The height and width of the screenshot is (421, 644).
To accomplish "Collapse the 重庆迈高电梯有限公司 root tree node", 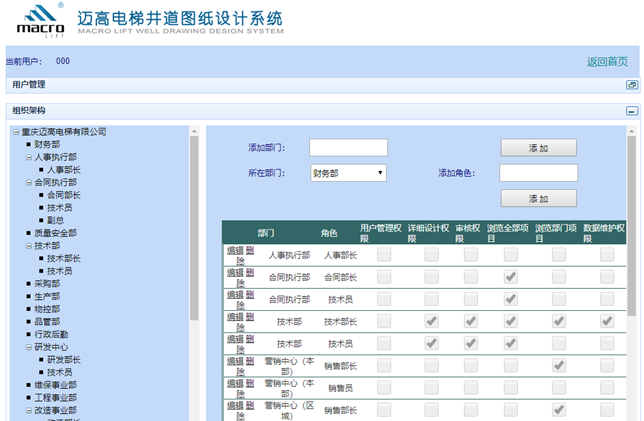I will (16, 132).
